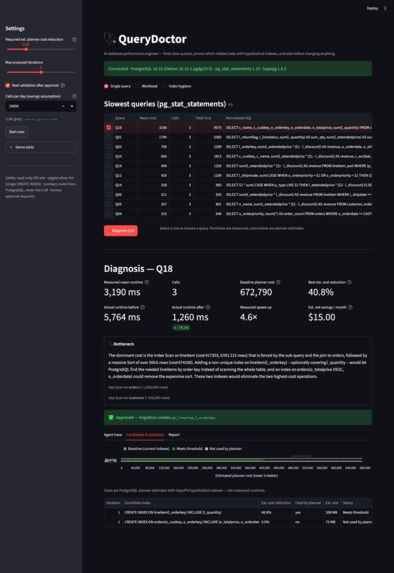Click the CREATE INDEX ON orders candidate cell
Screen dimensions: 394x573
191,522
